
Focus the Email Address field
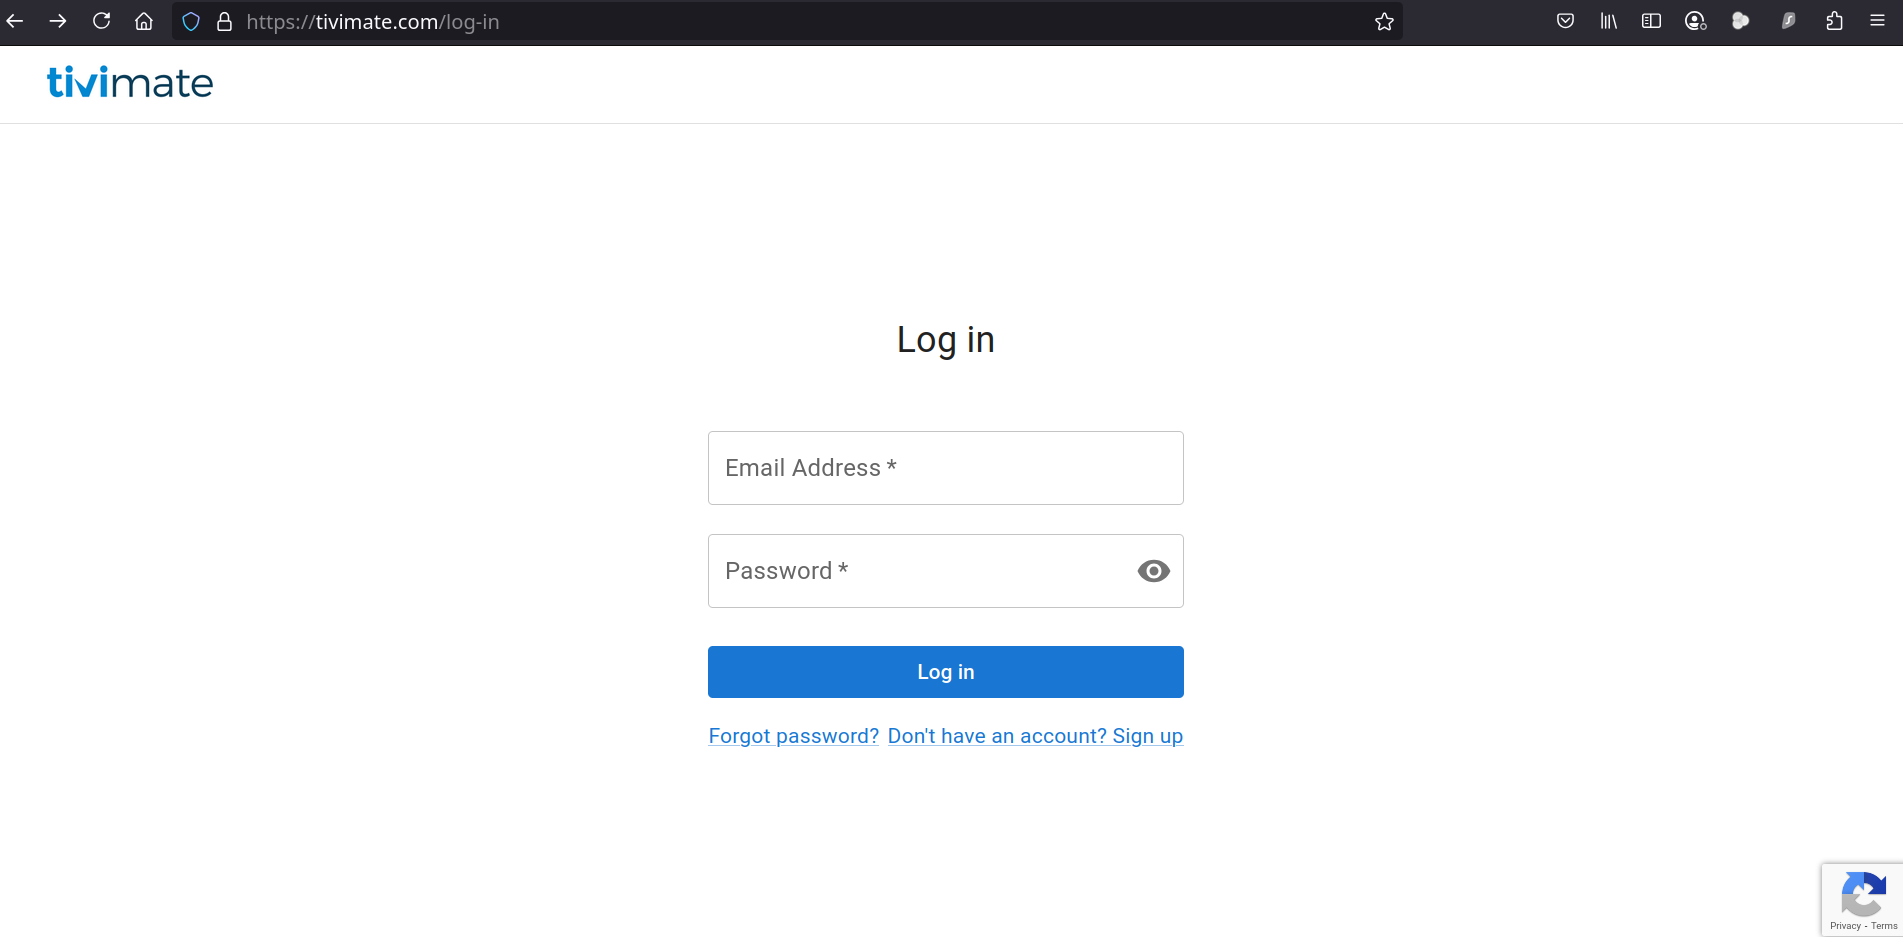945,468
